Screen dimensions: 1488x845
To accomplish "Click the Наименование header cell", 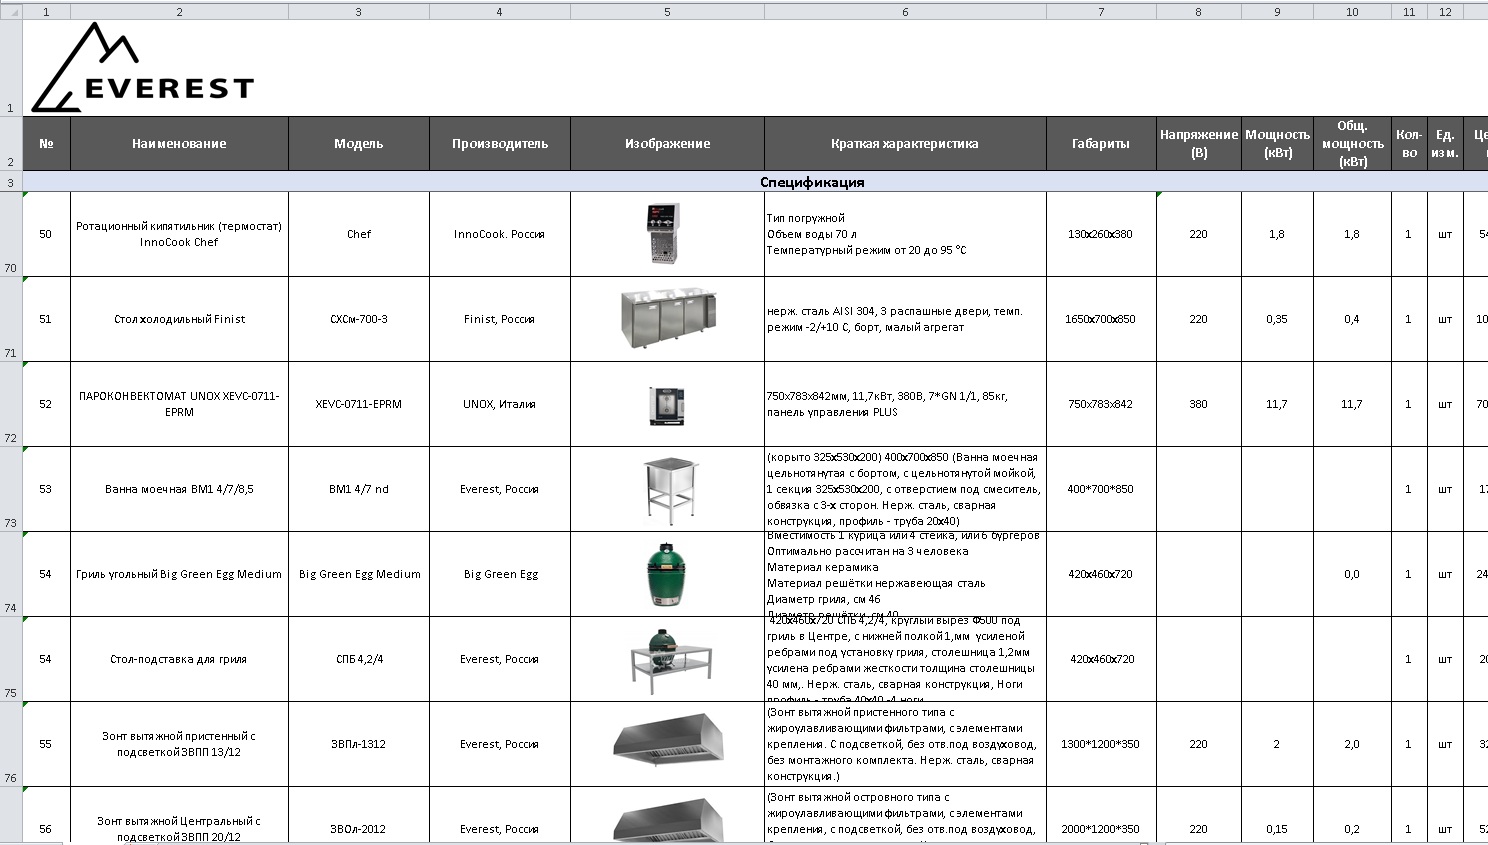I will 179,143.
